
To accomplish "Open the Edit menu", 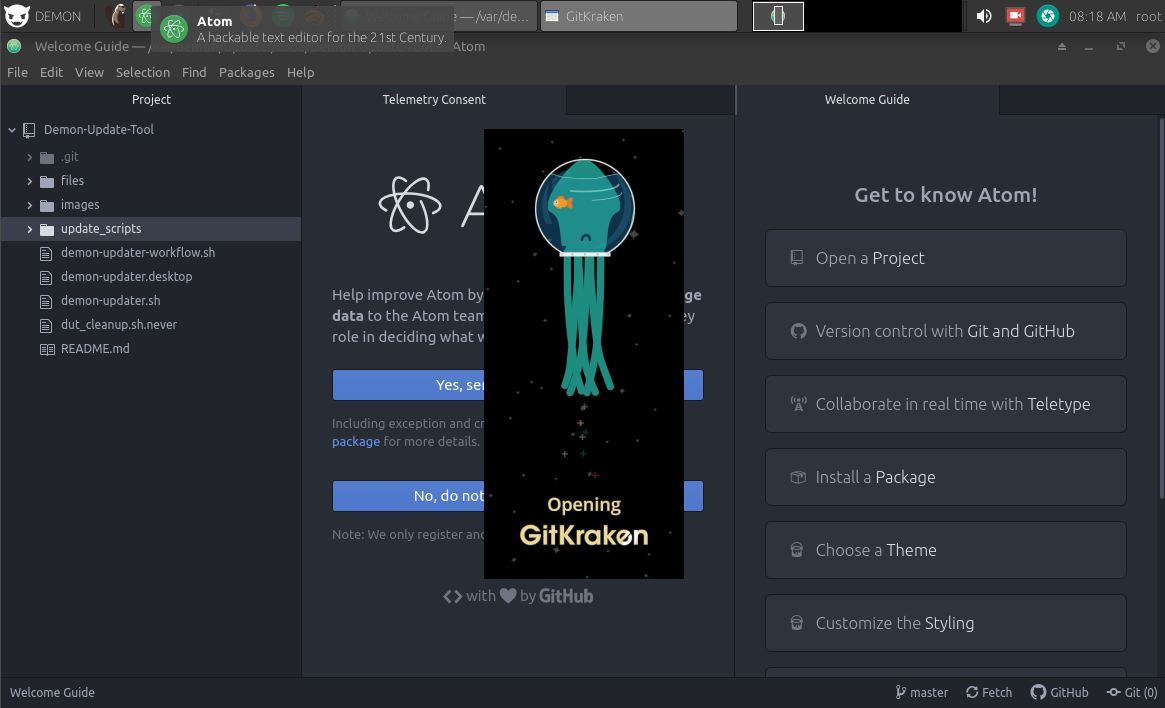I will (x=51, y=72).
